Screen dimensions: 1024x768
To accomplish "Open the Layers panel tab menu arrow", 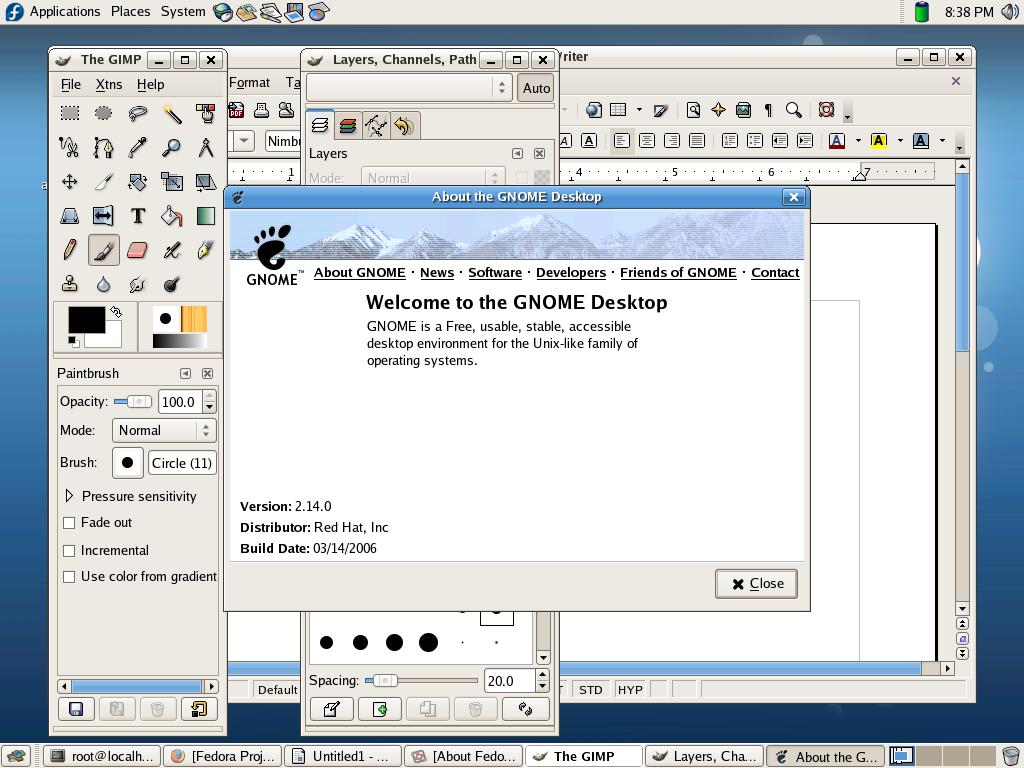I will [x=517, y=153].
